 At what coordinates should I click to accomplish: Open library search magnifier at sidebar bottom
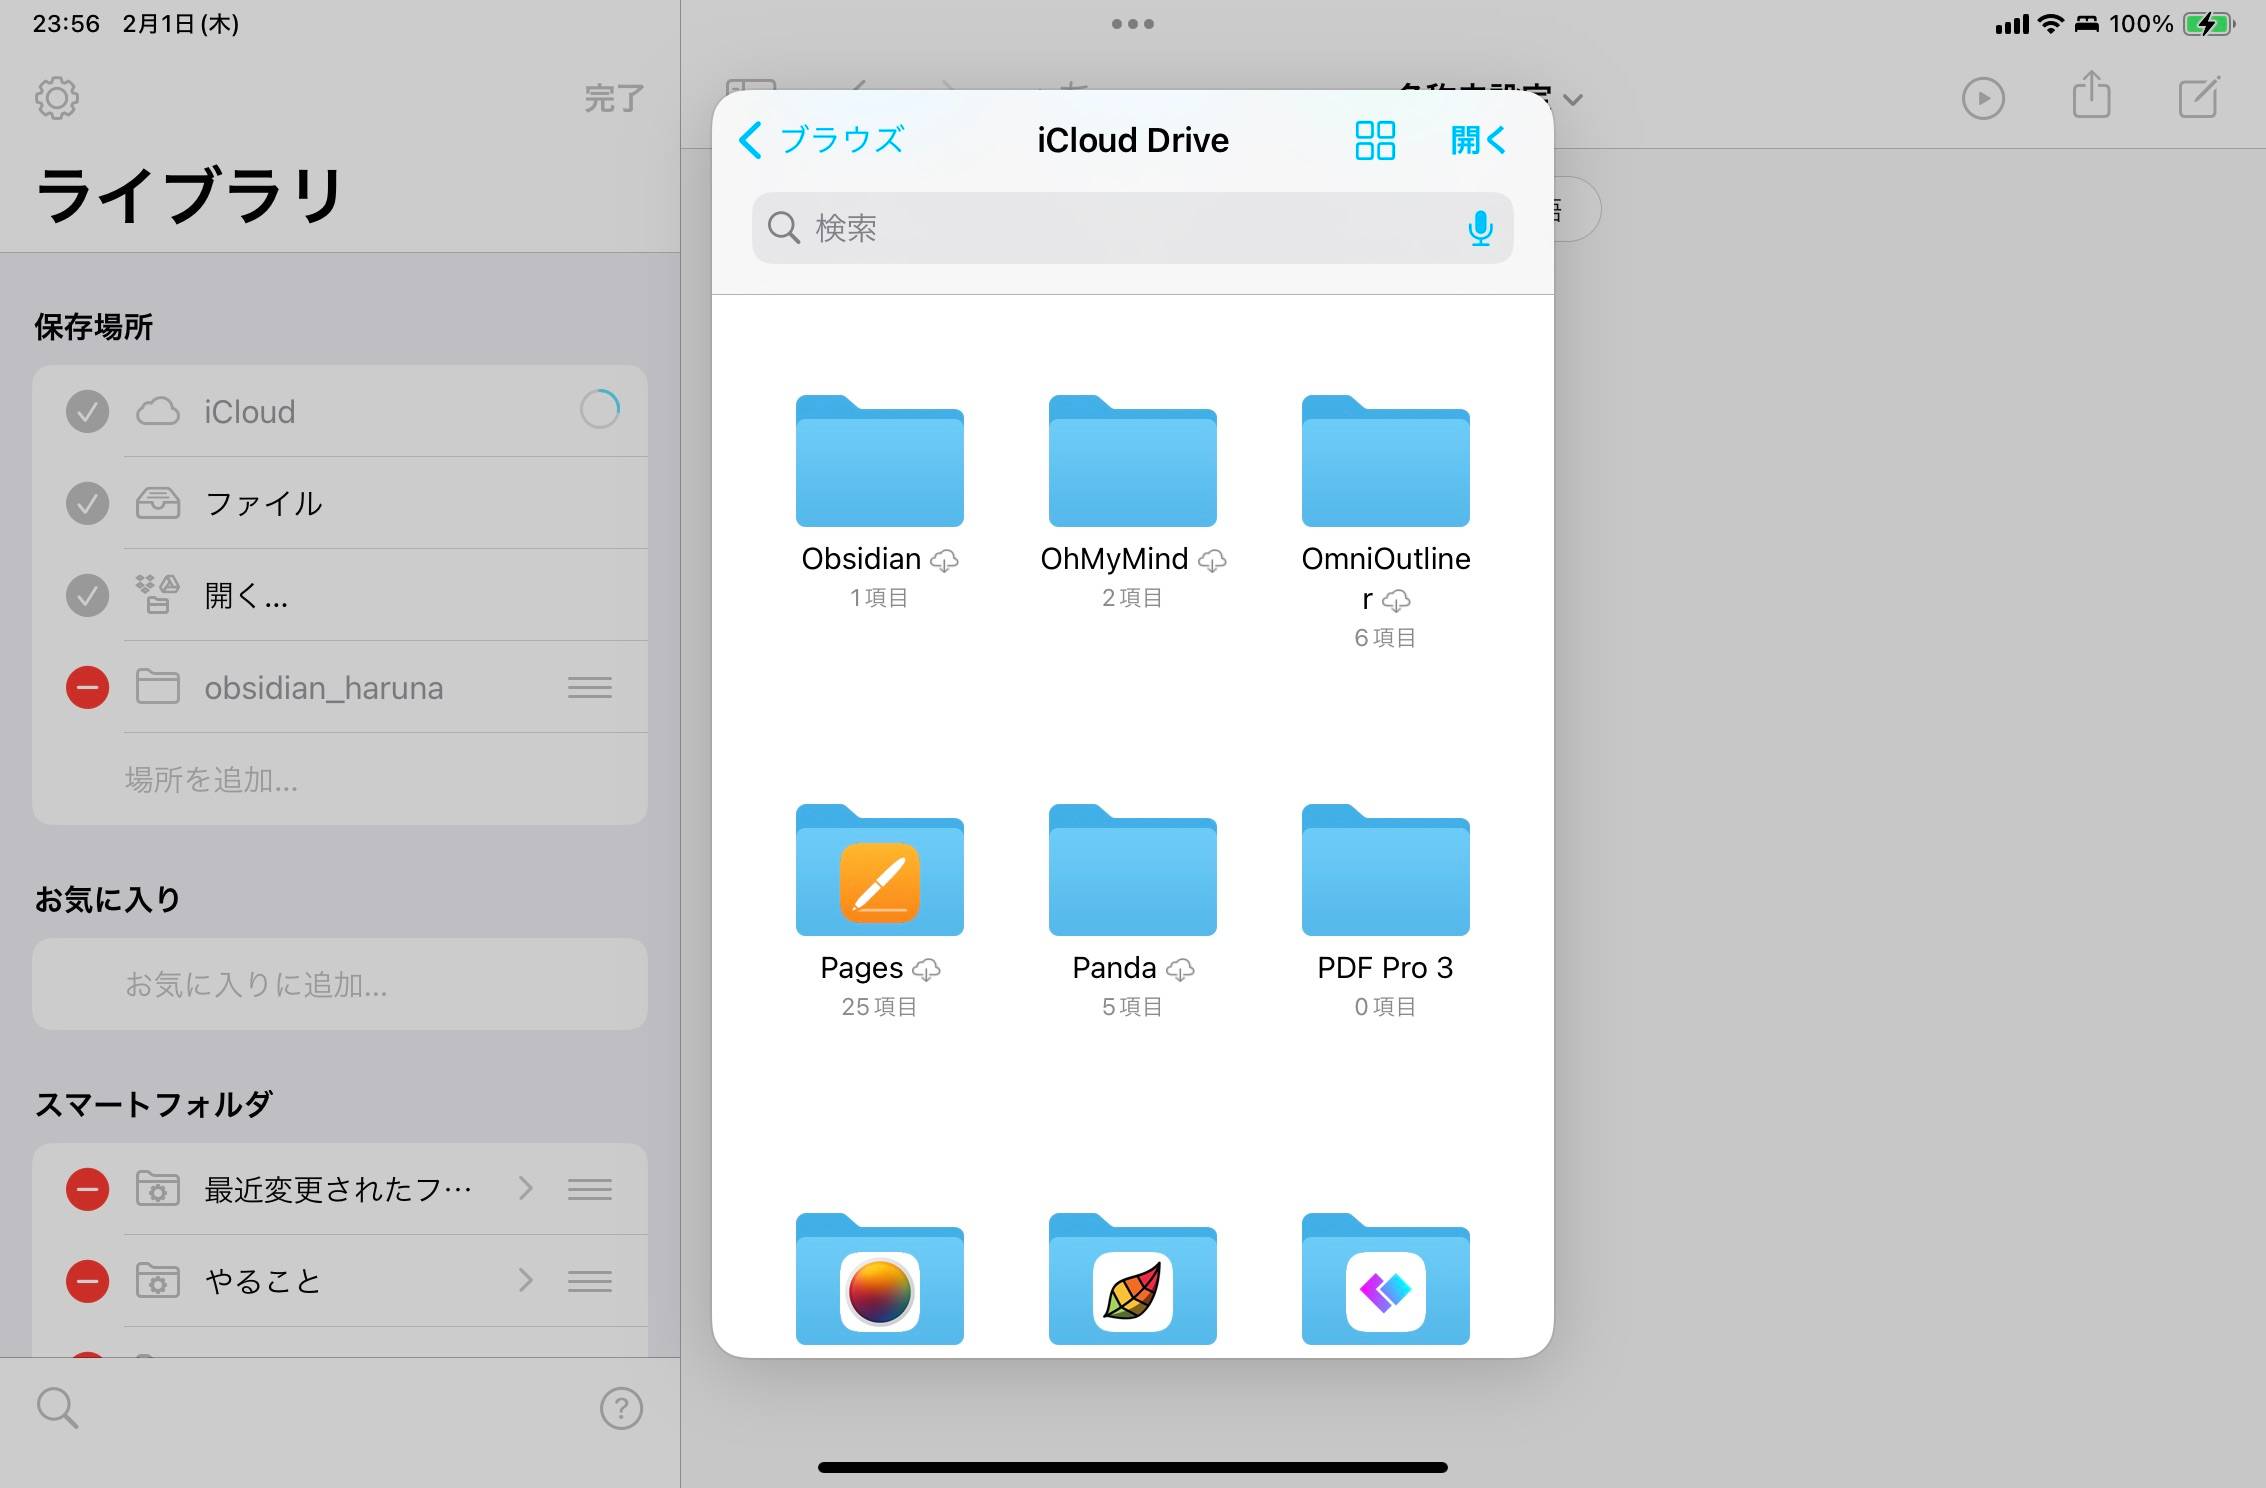click(x=57, y=1408)
